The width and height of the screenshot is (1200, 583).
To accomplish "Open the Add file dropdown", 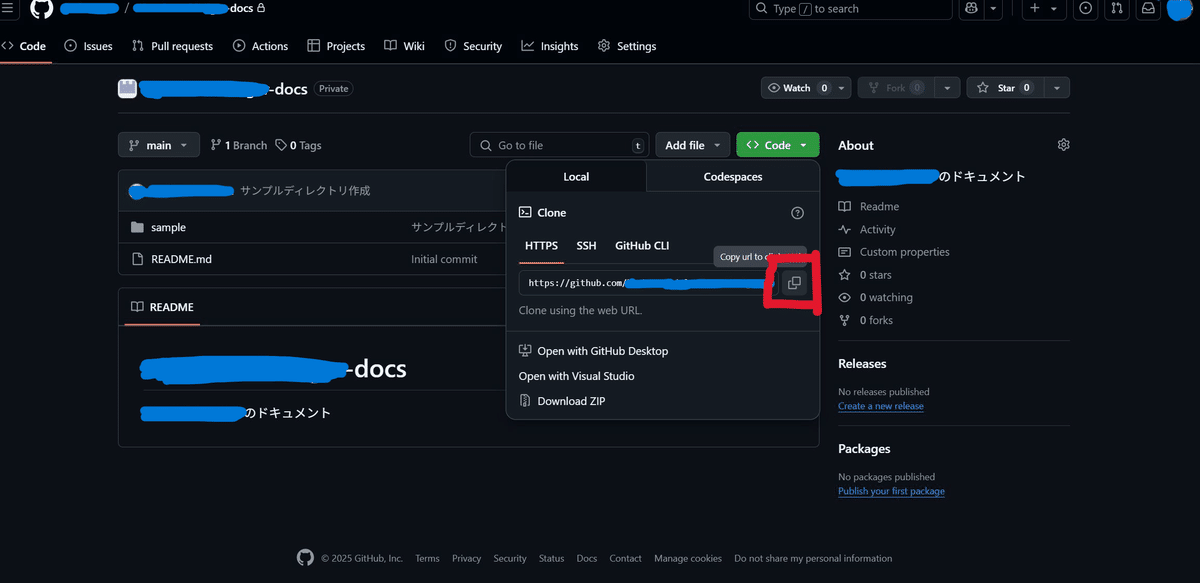I will pyautogui.click(x=693, y=145).
